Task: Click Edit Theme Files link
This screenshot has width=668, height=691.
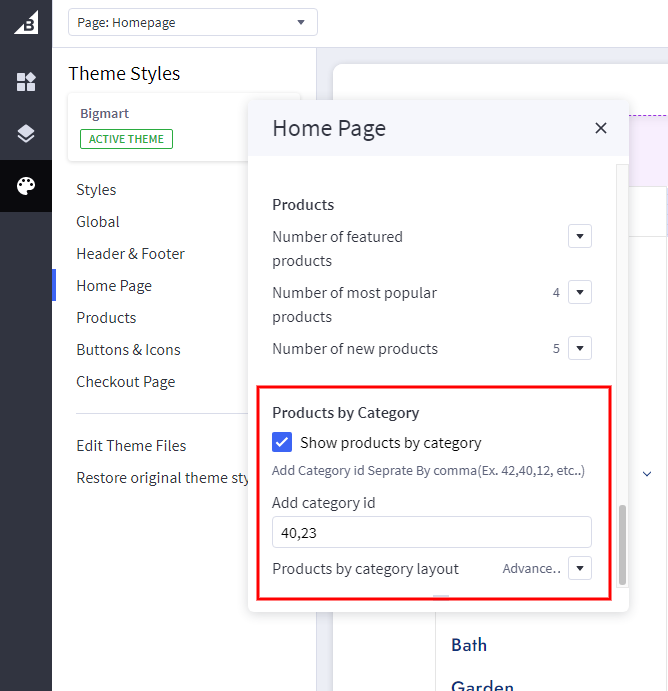Action: [131, 446]
